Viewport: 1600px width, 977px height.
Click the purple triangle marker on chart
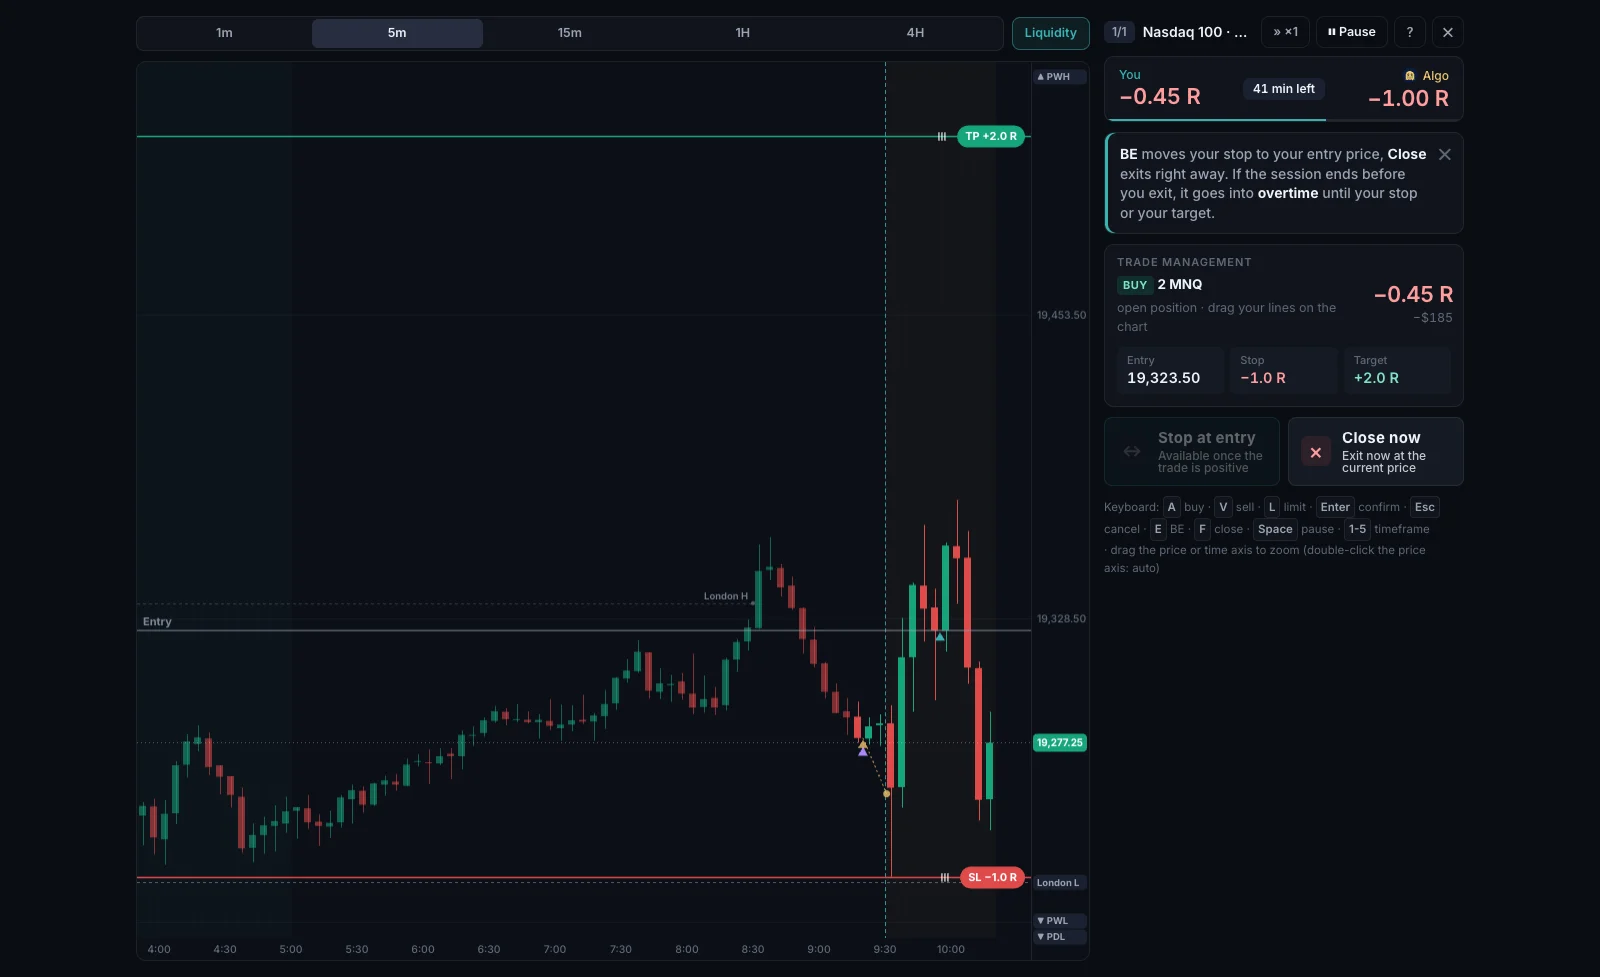click(x=863, y=751)
